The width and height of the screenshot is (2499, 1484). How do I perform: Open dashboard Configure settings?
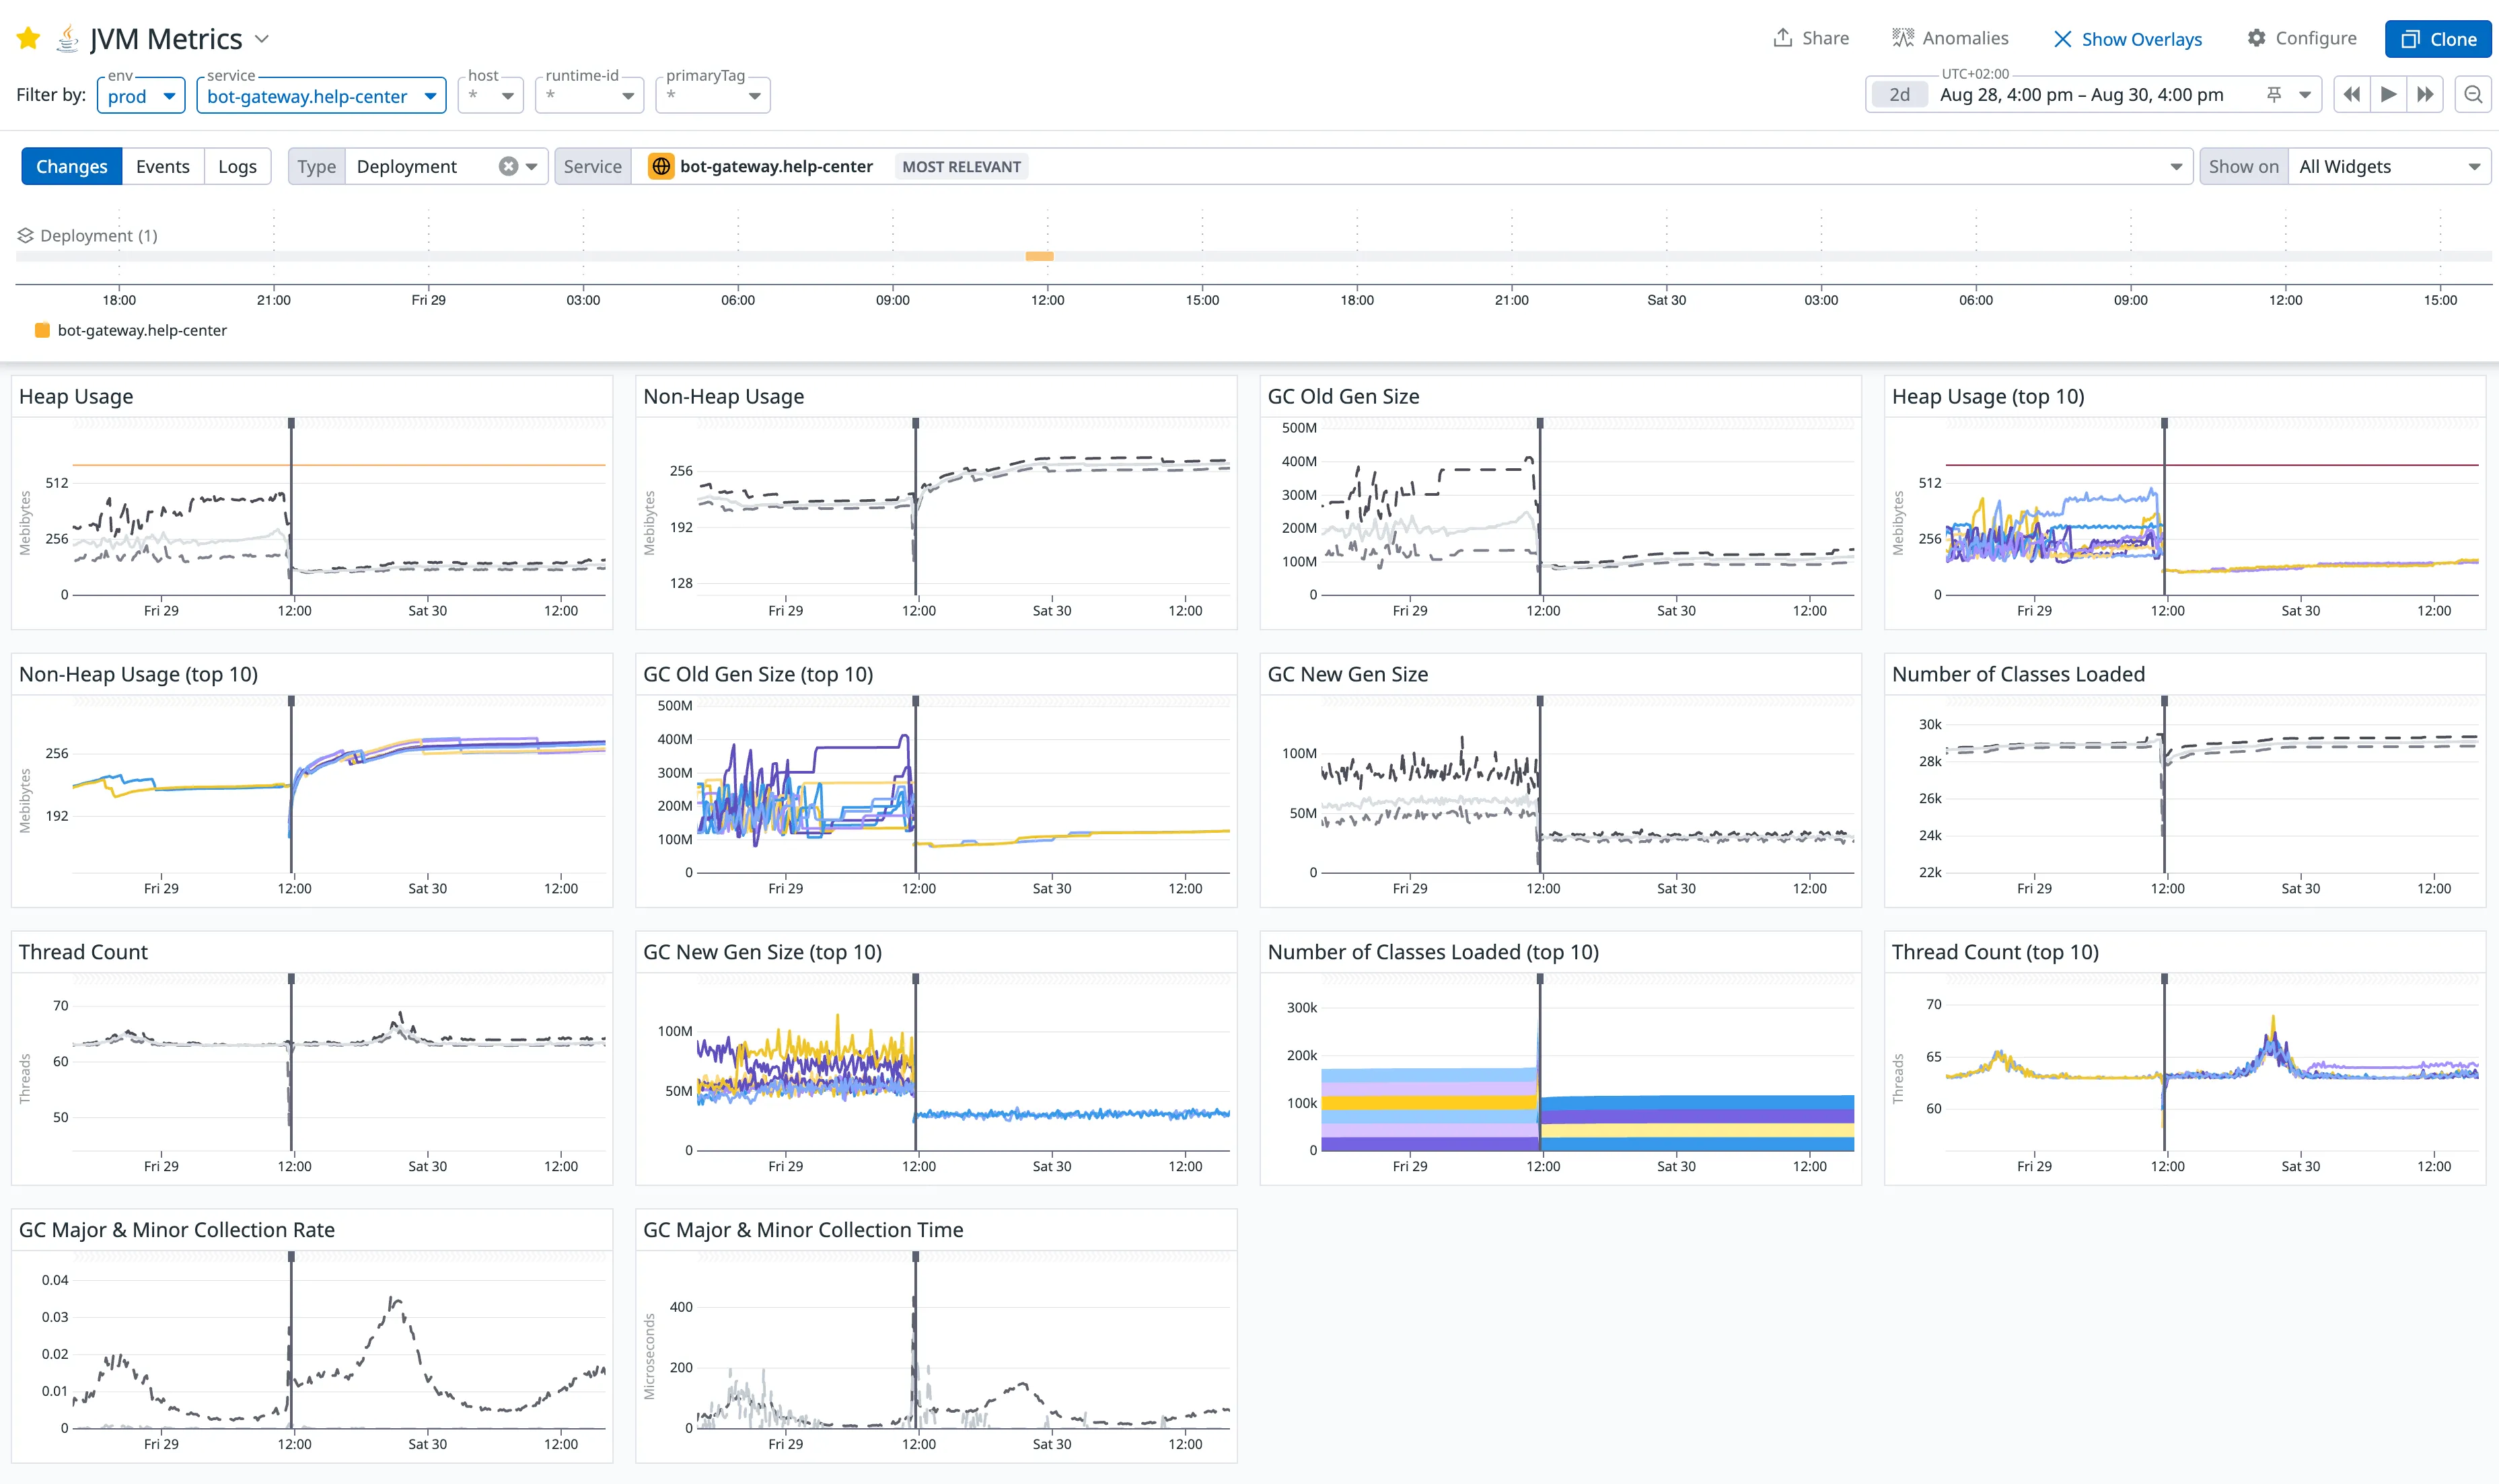(2302, 37)
